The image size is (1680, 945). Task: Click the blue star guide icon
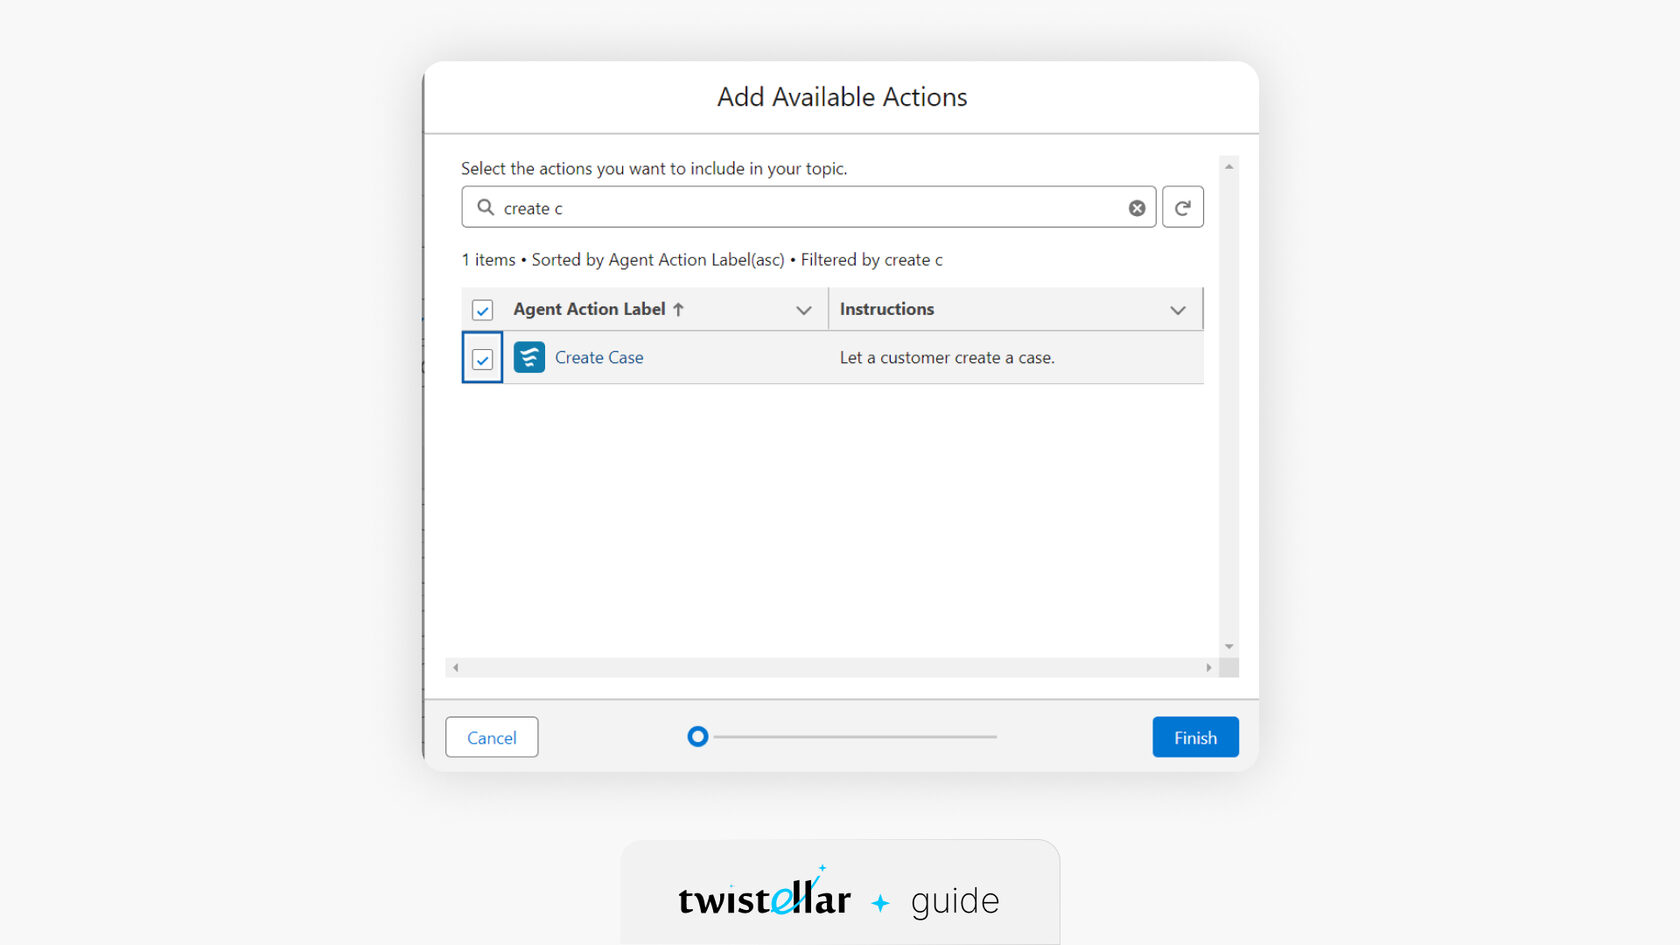coord(880,903)
